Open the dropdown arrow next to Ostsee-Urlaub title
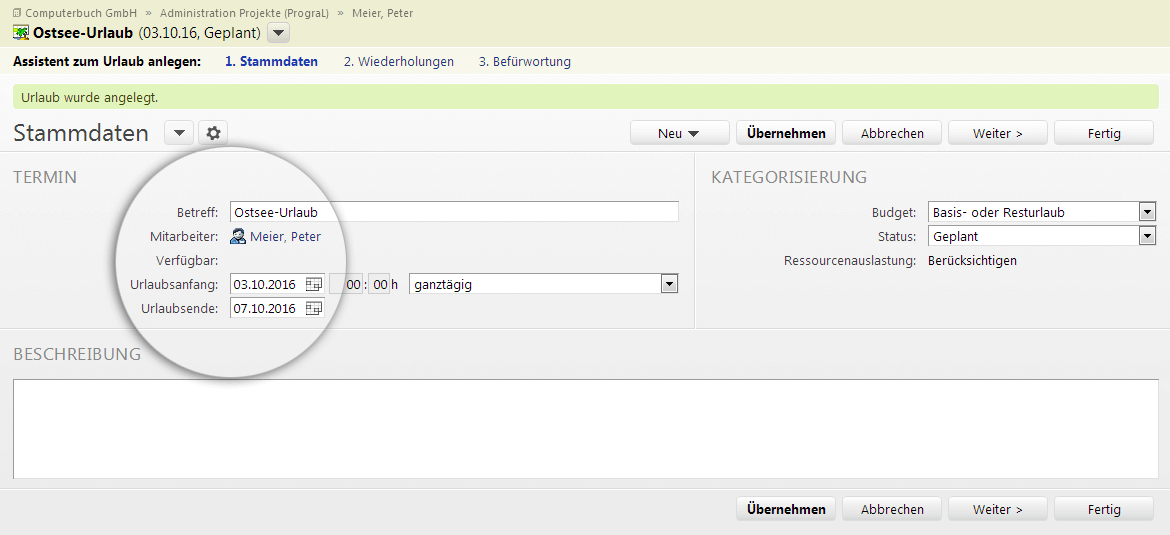 (278, 33)
